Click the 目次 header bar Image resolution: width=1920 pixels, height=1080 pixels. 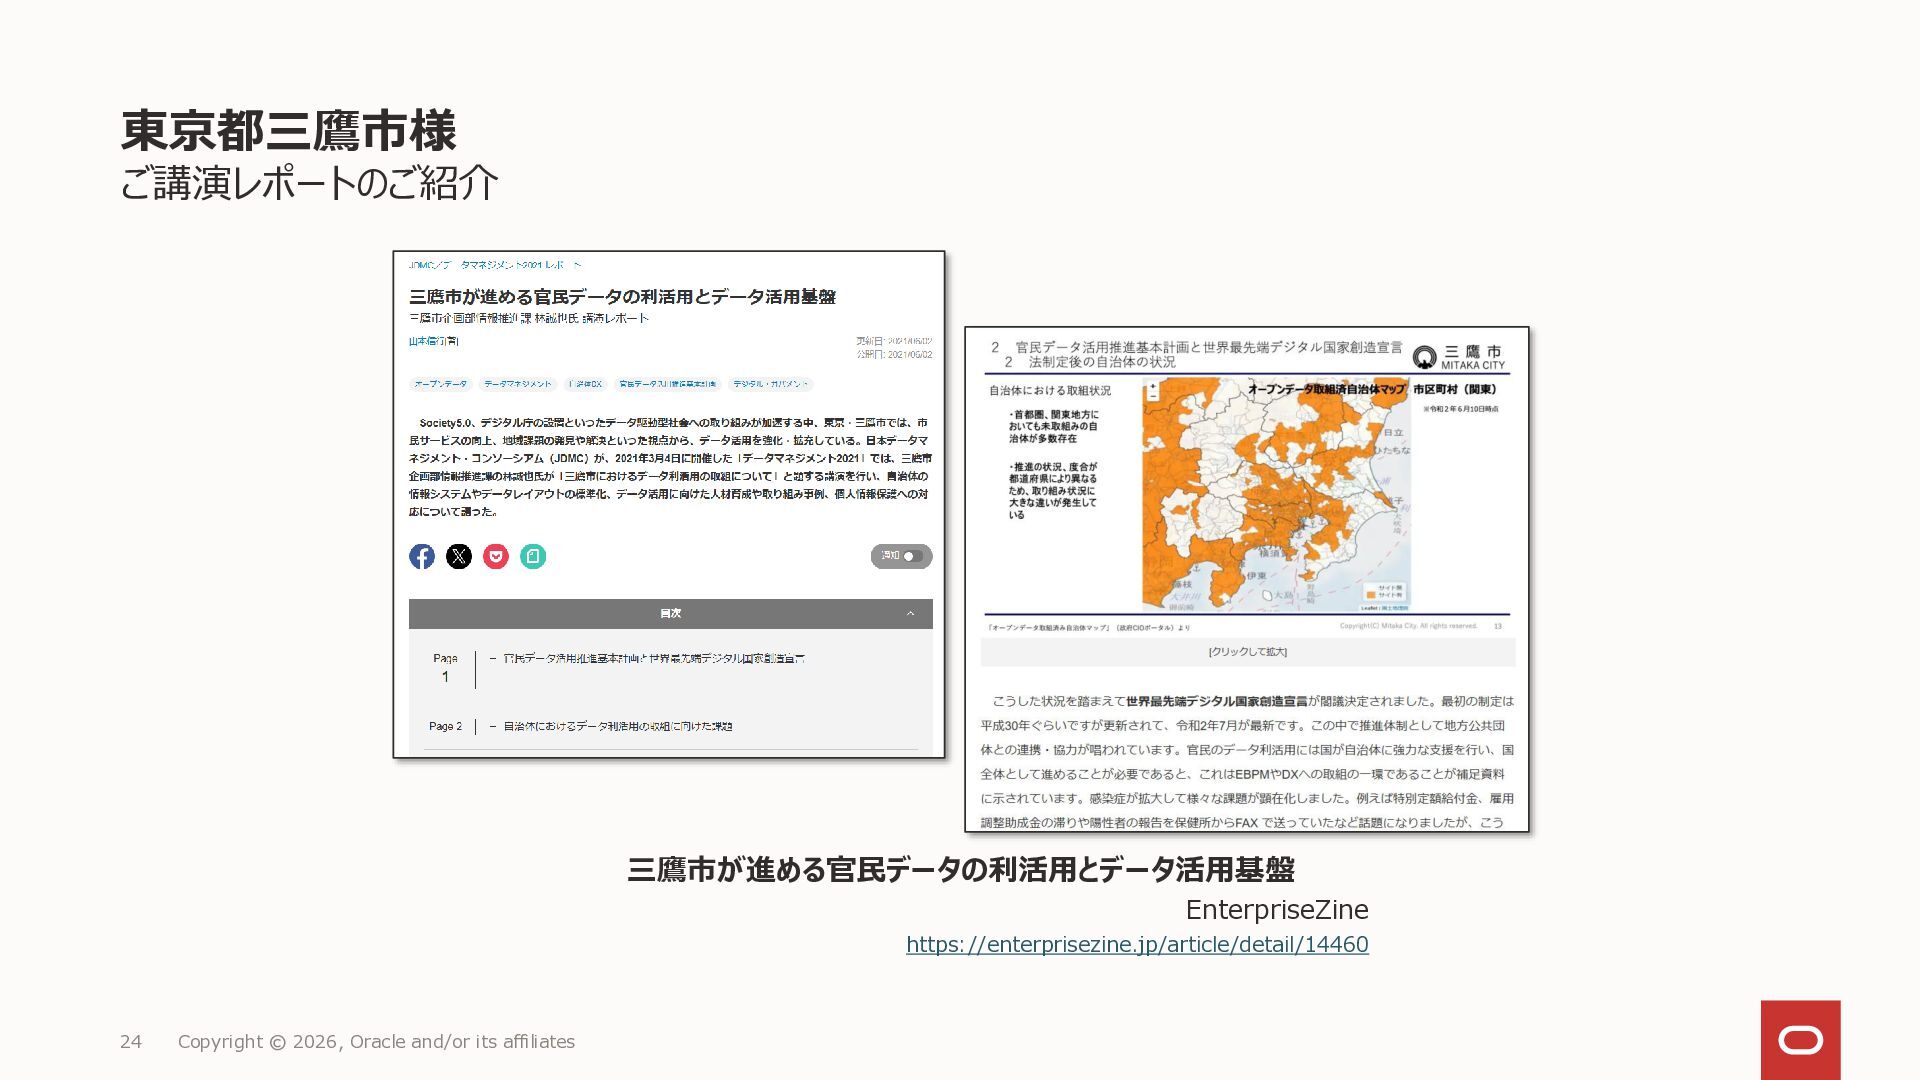(x=670, y=614)
